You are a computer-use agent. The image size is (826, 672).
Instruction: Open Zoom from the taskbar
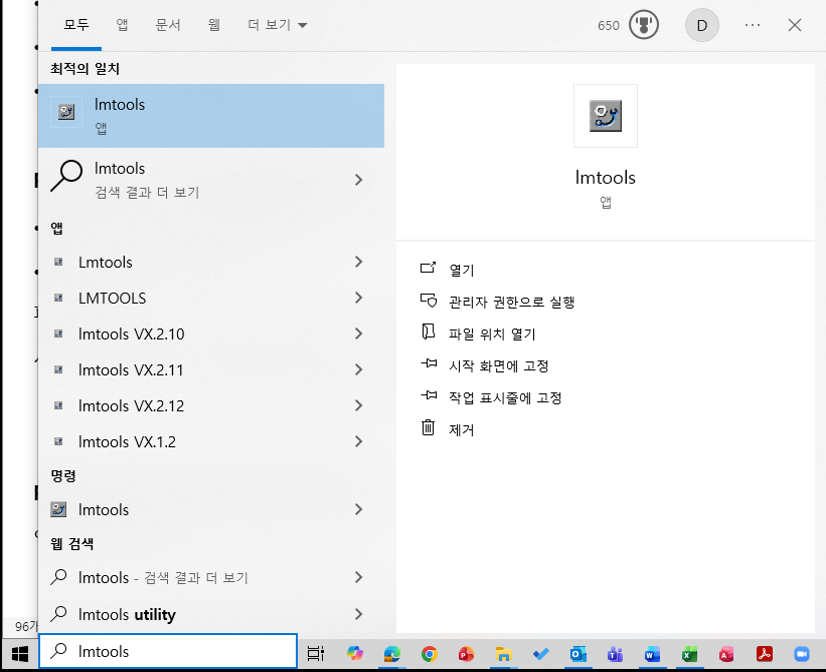click(x=802, y=654)
